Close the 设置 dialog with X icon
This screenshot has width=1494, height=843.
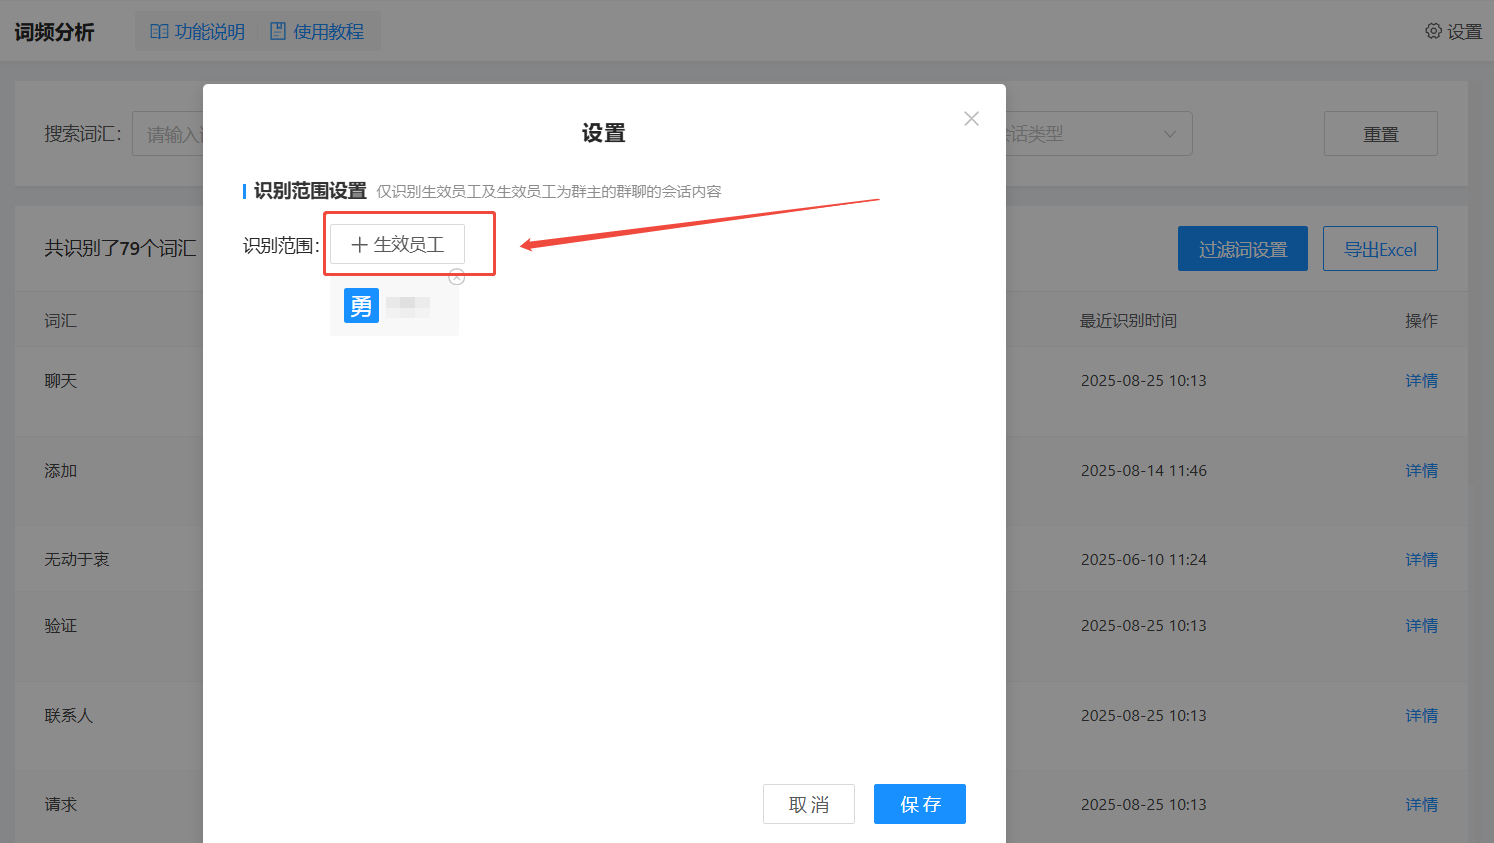coord(971,119)
